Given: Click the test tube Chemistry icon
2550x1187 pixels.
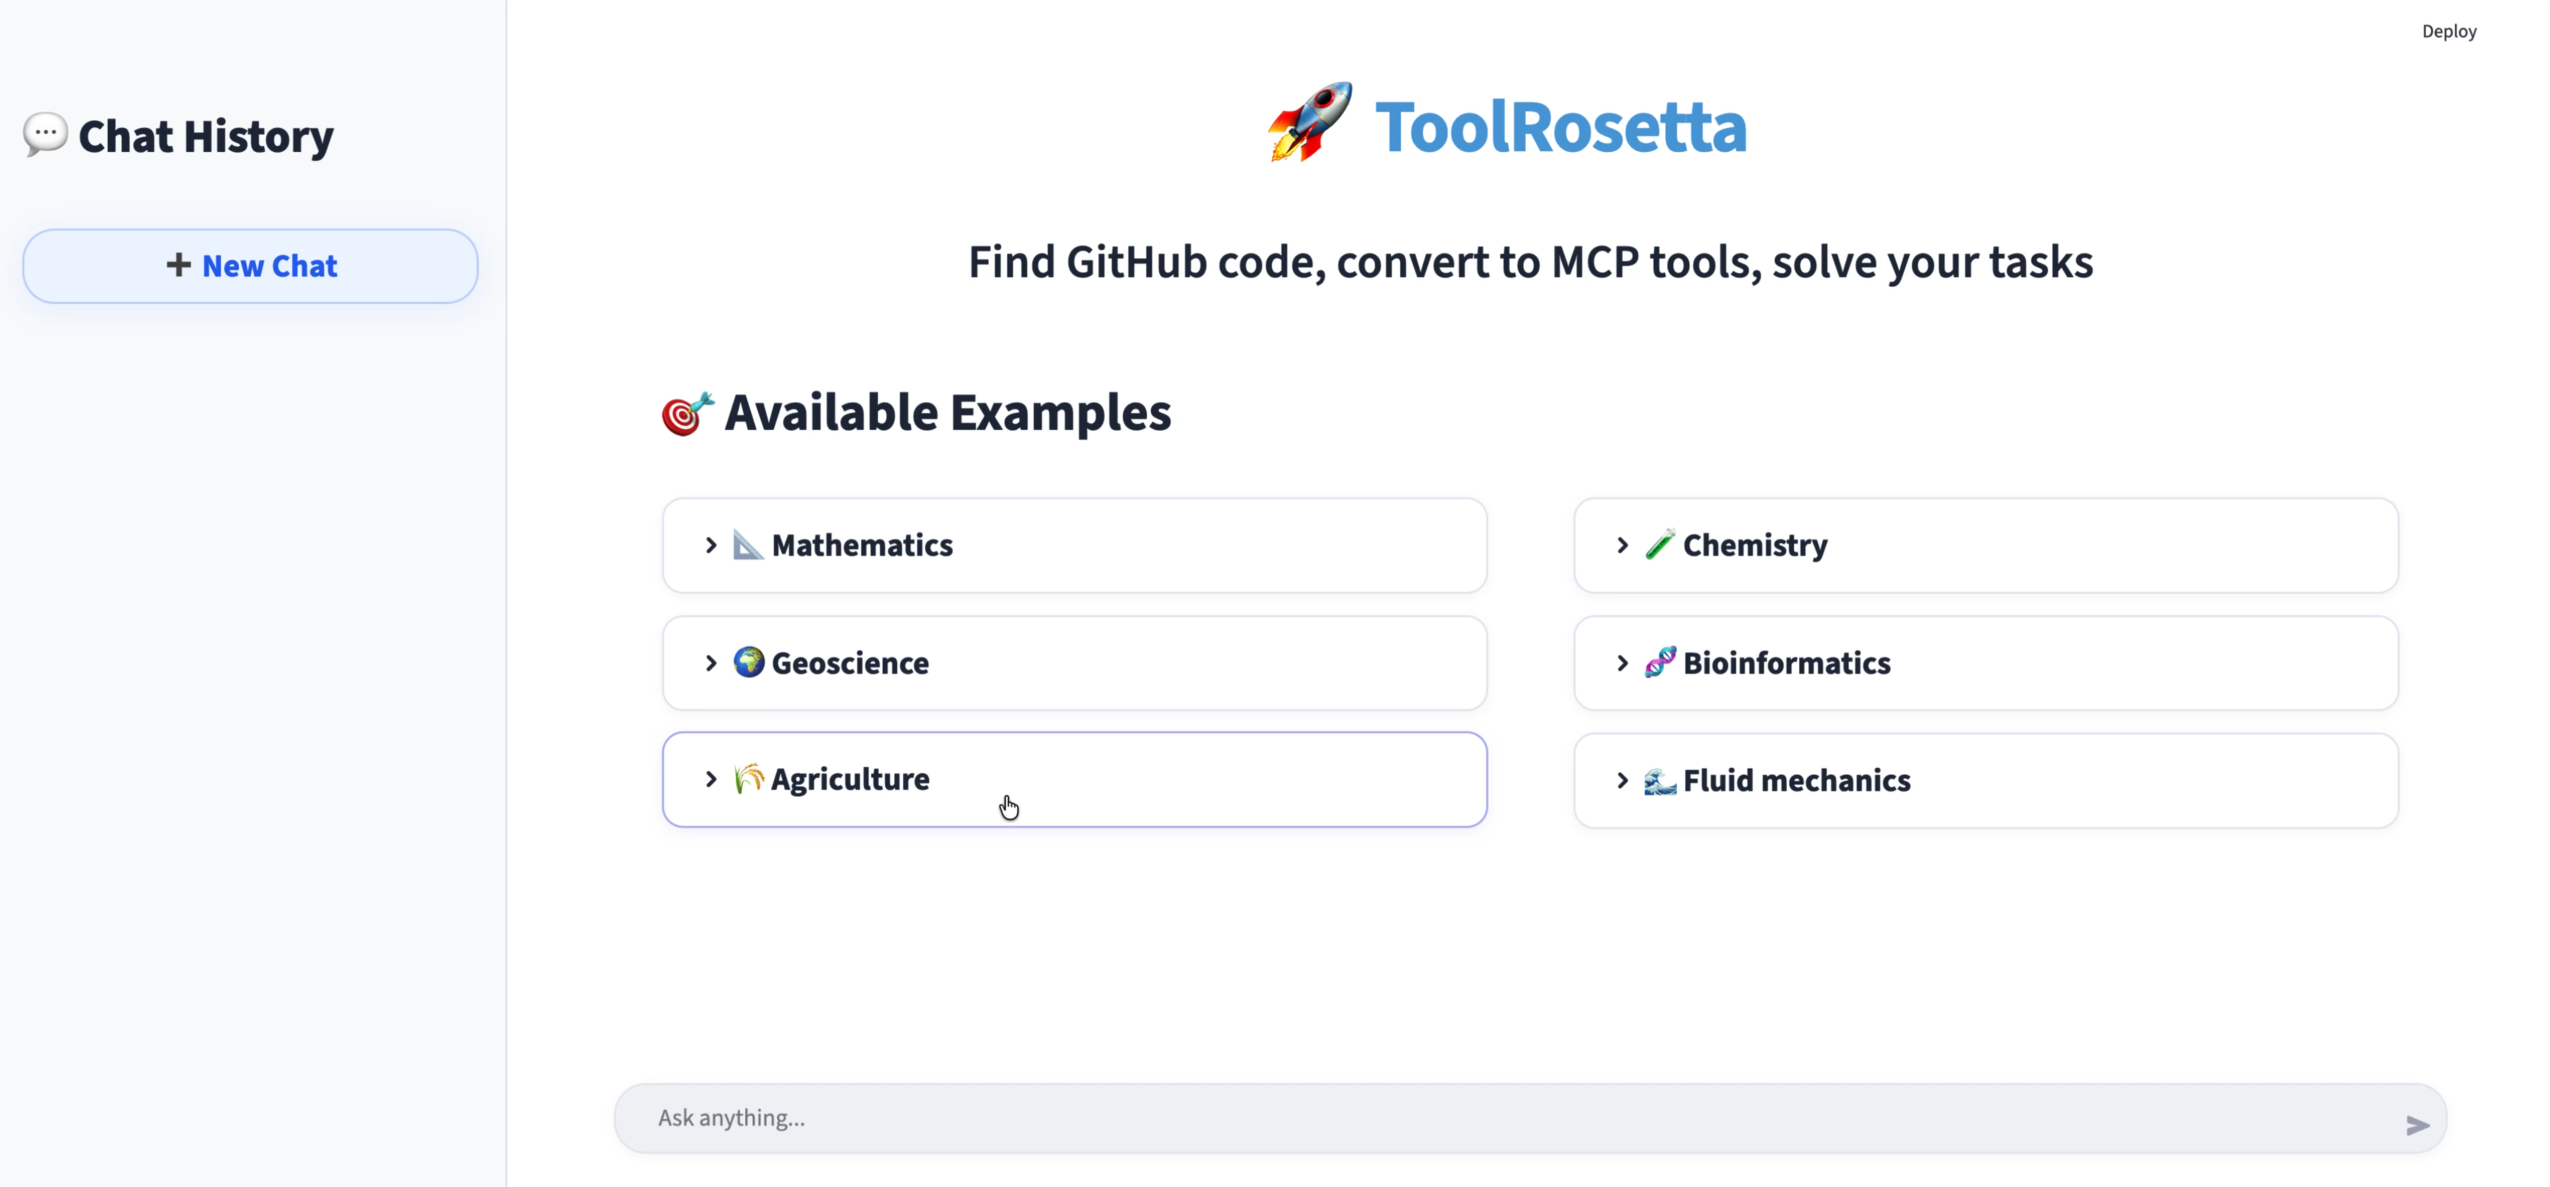Looking at the screenshot, I should (1659, 545).
